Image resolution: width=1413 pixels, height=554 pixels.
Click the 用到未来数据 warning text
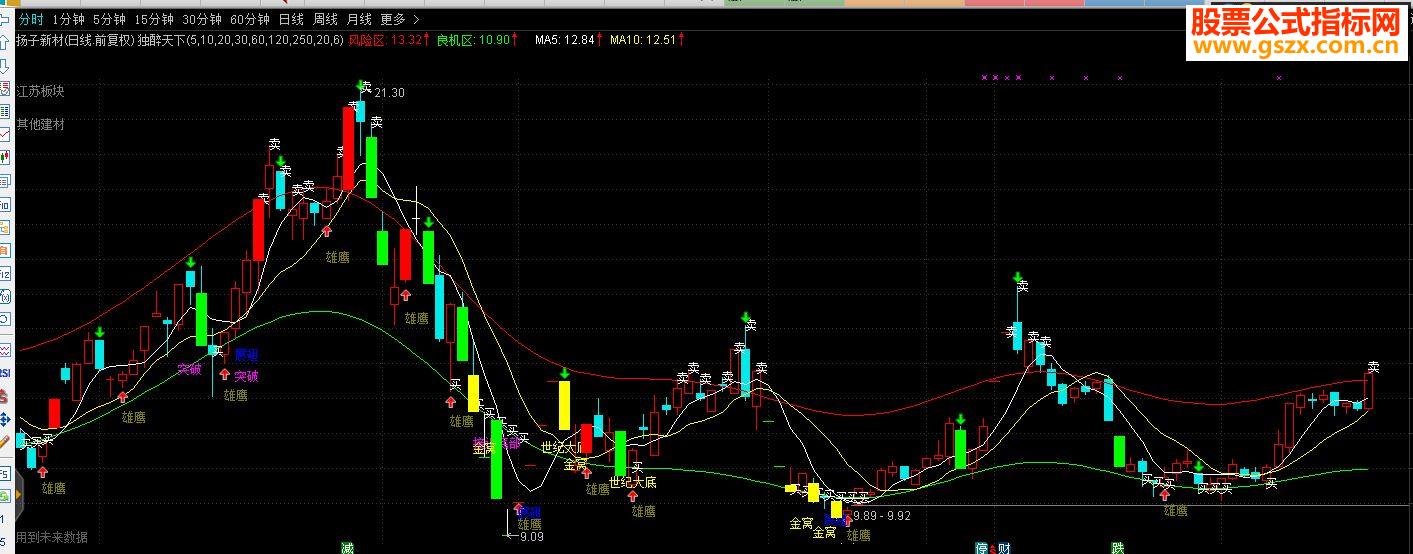52,537
